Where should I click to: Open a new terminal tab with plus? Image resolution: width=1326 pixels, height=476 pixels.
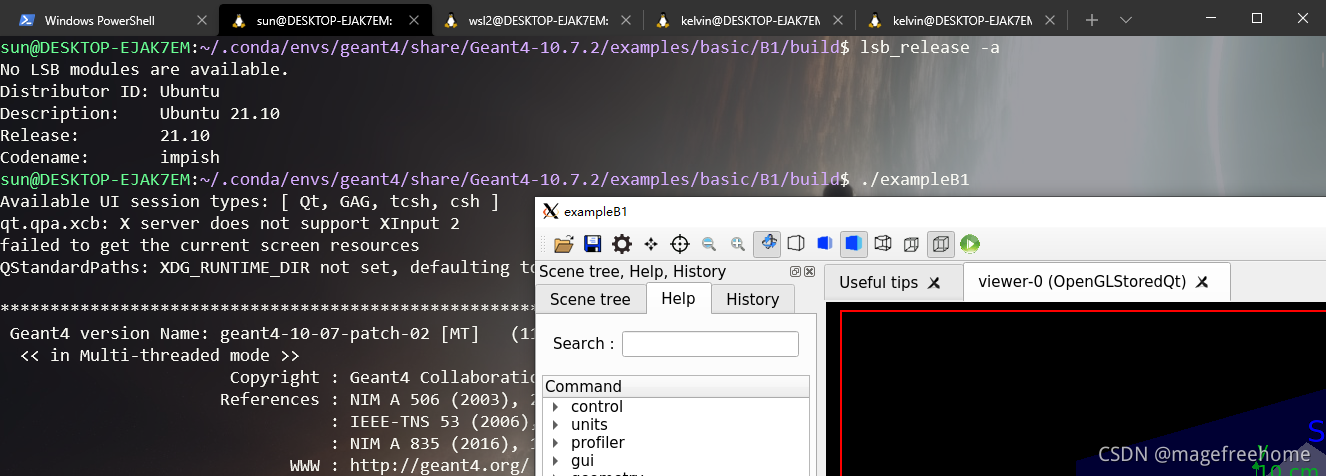[x=1092, y=19]
